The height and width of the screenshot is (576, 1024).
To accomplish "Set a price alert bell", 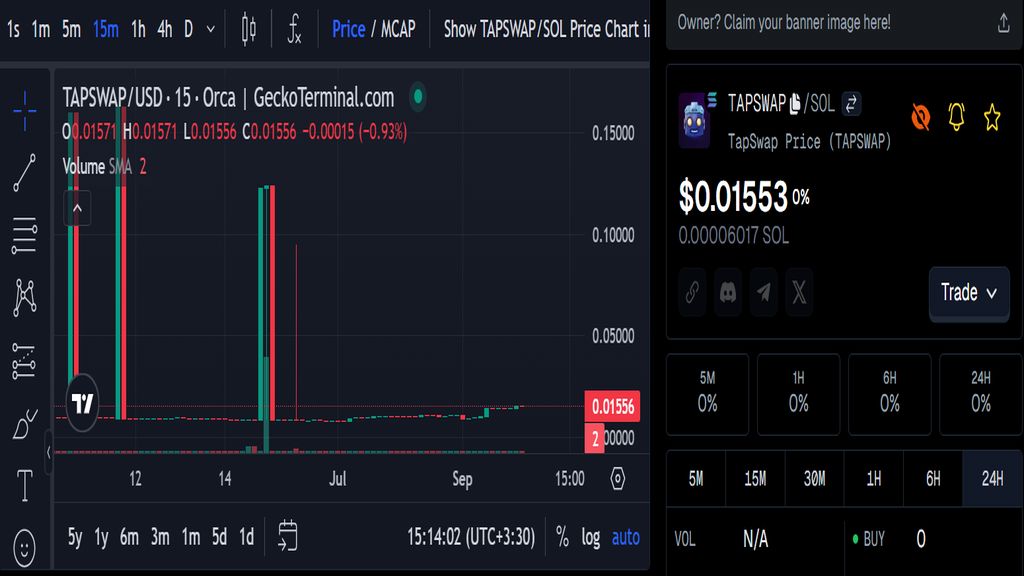I will click(956, 117).
